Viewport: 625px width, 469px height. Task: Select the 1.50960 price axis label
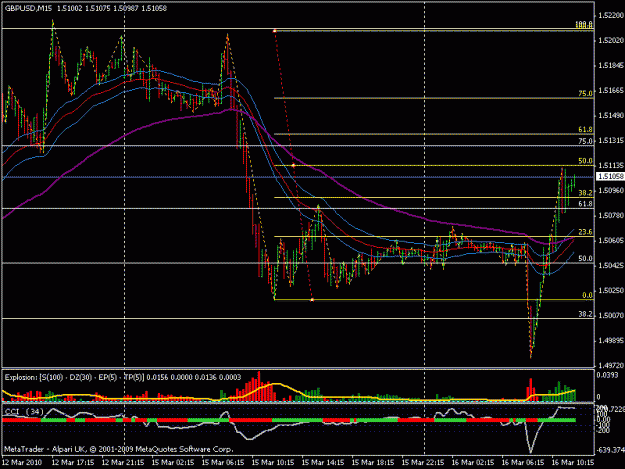click(610, 190)
